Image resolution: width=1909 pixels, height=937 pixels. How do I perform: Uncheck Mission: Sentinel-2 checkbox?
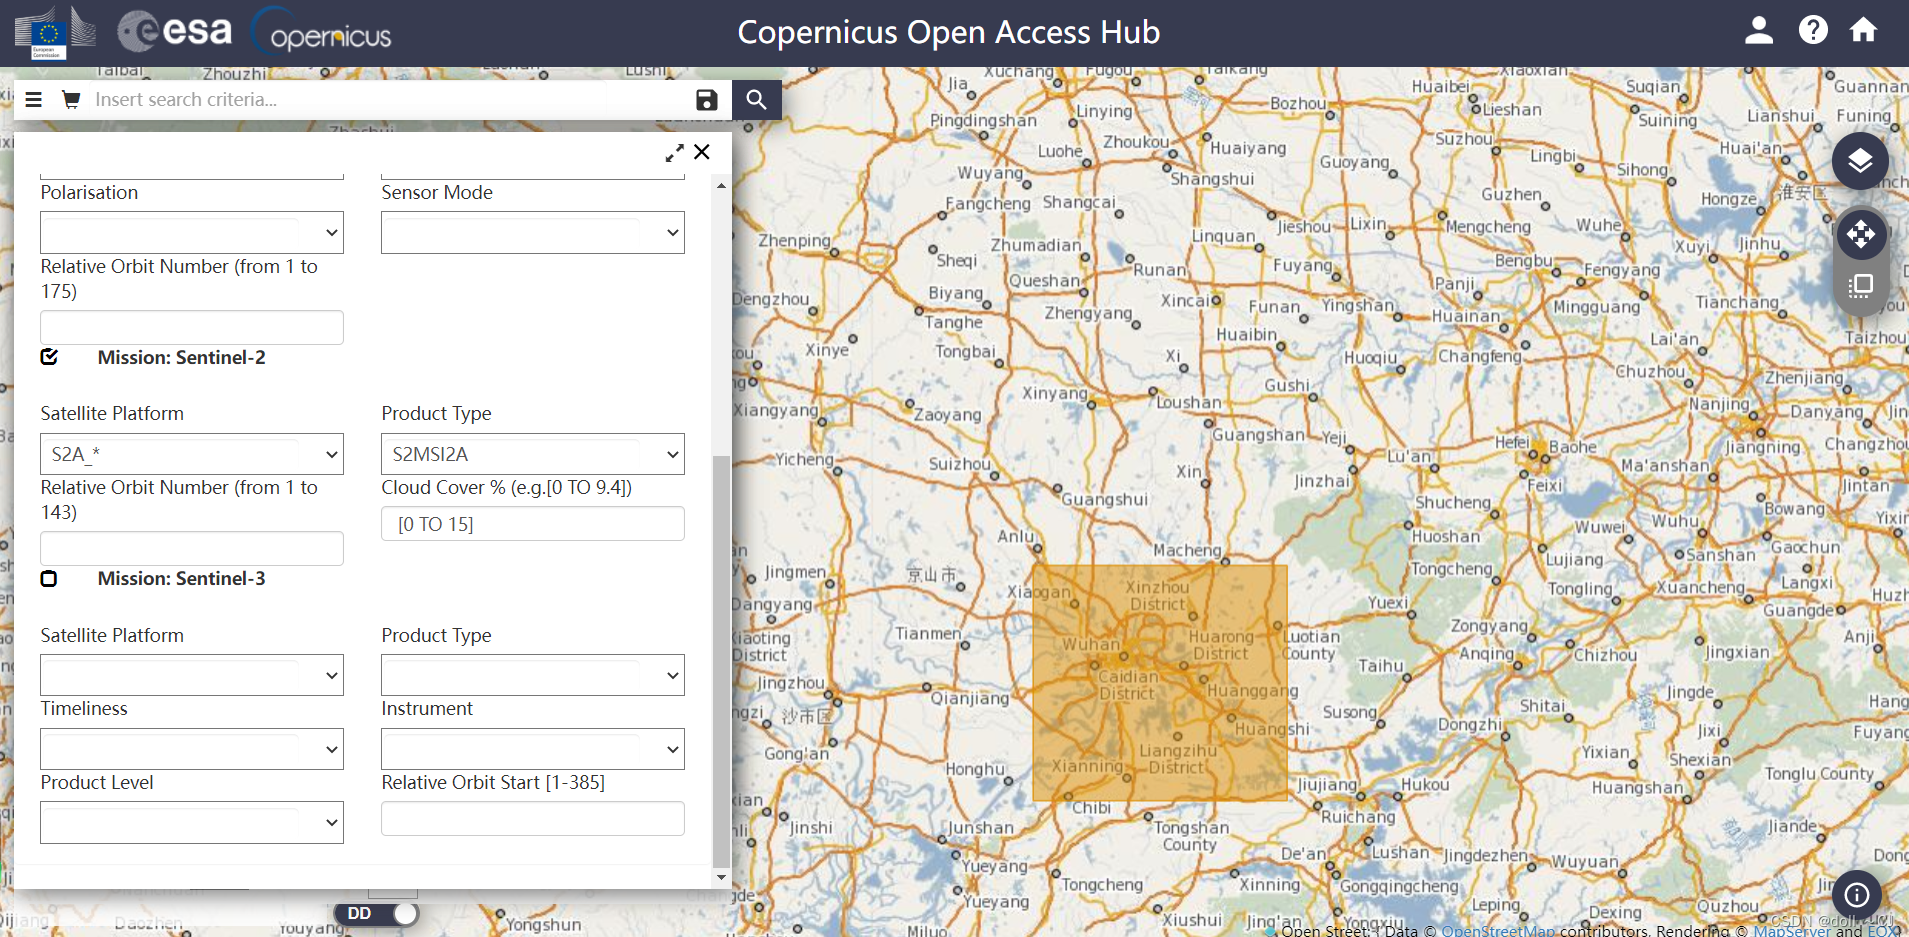[x=49, y=357]
